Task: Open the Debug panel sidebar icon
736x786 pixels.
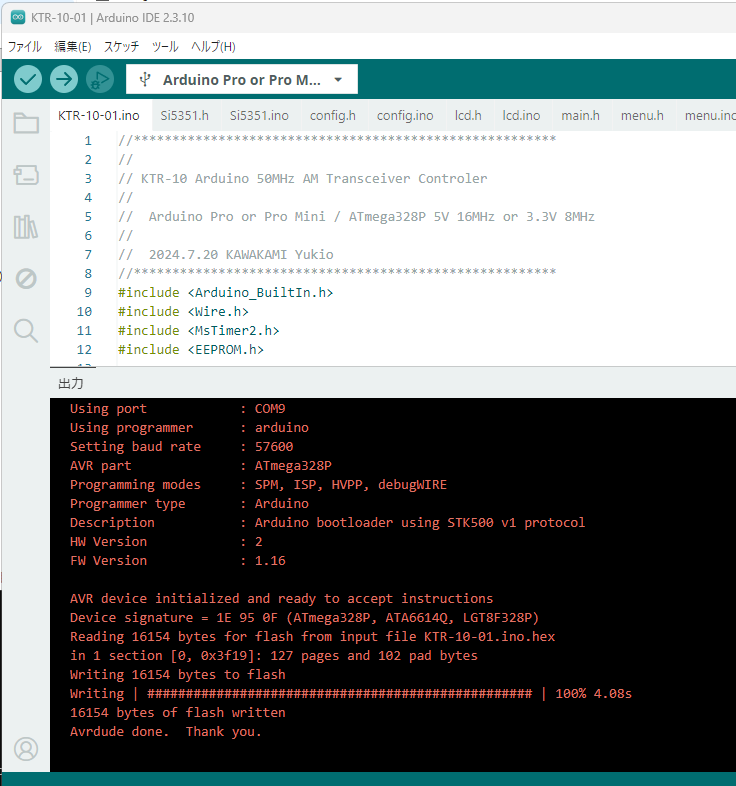Action: click(x=26, y=278)
